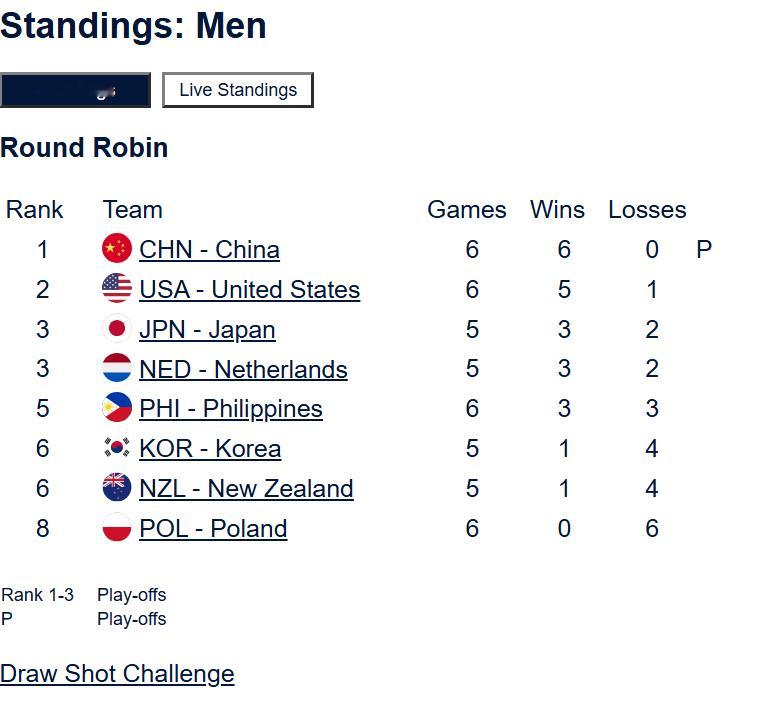The height and width of the screenshot is (705, 768).
Task: Click the Poland flag icon
Action: click(117, 528)
